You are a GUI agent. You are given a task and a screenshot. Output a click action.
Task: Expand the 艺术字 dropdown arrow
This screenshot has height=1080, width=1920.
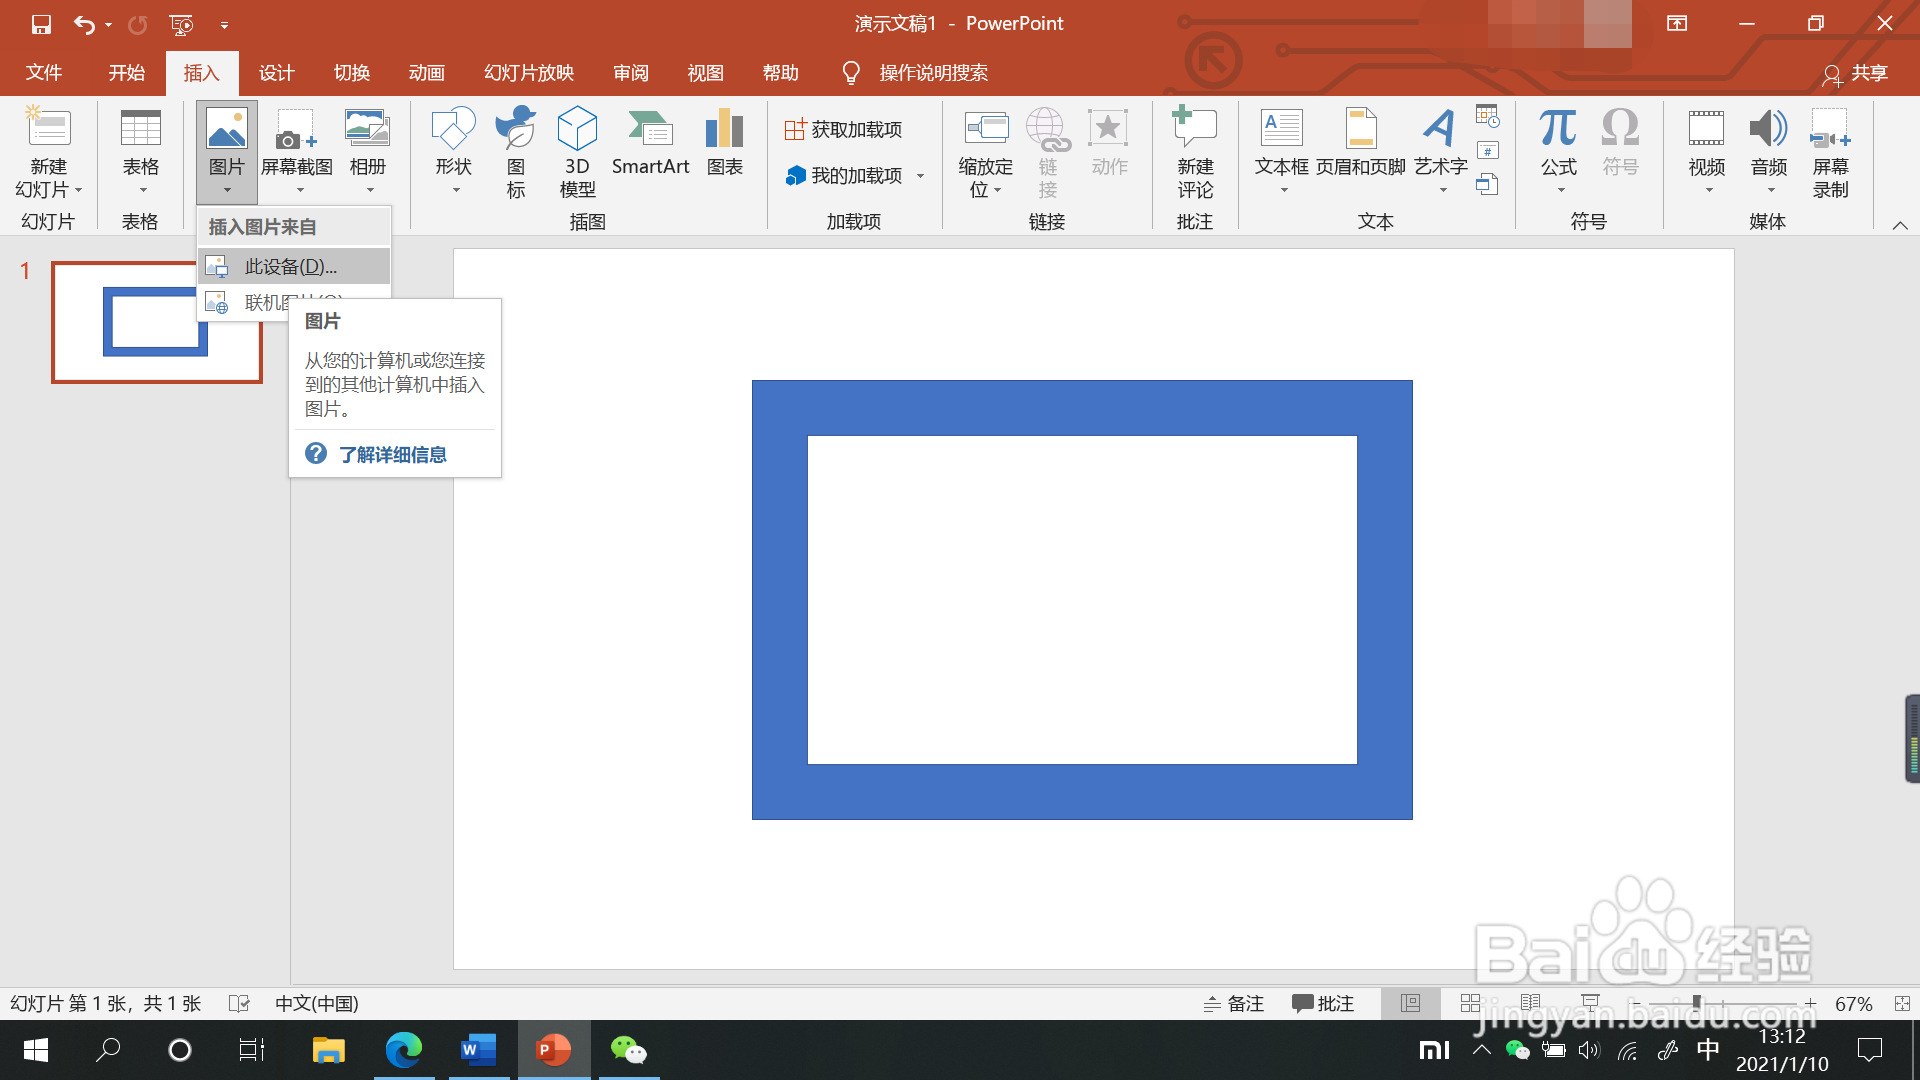[x=1443, y=190]
